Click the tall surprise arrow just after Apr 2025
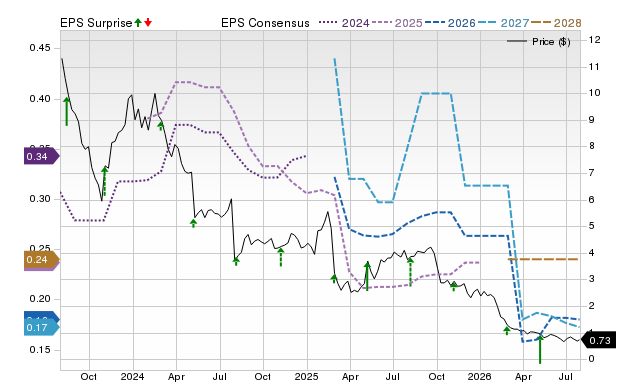The image size is (640, 382). [x=367, y=276]
